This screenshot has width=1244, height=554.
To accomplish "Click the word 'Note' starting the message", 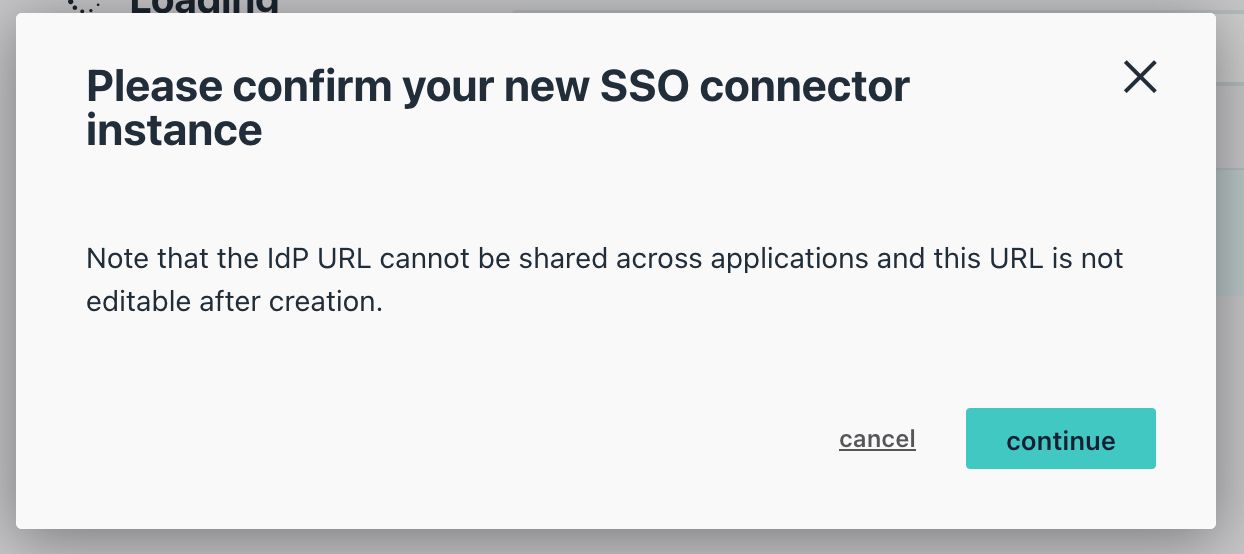I will pyautogui.click(x=115, y=259).
